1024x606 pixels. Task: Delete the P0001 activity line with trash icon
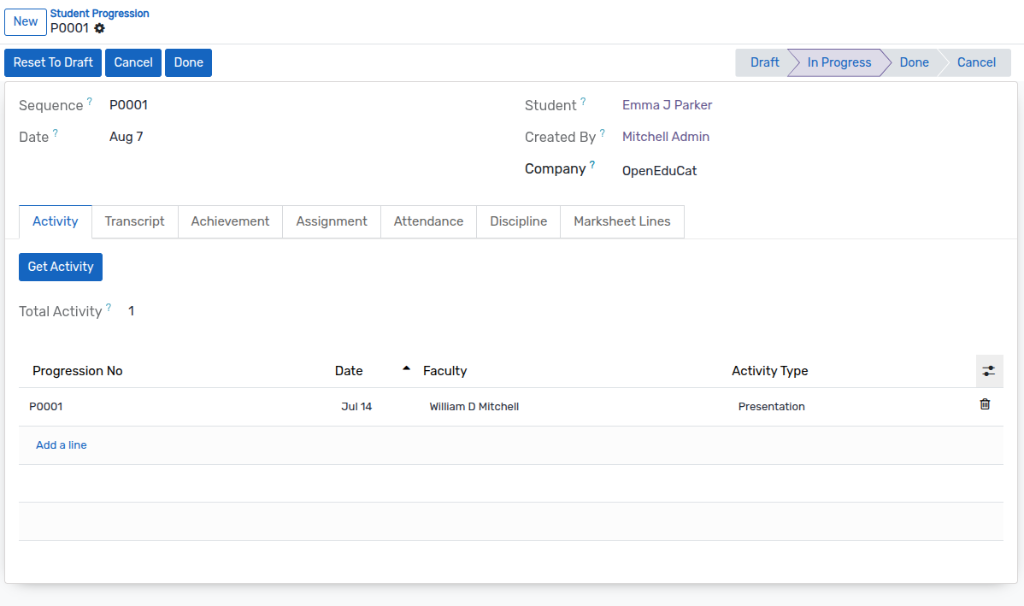coord(985,404)
